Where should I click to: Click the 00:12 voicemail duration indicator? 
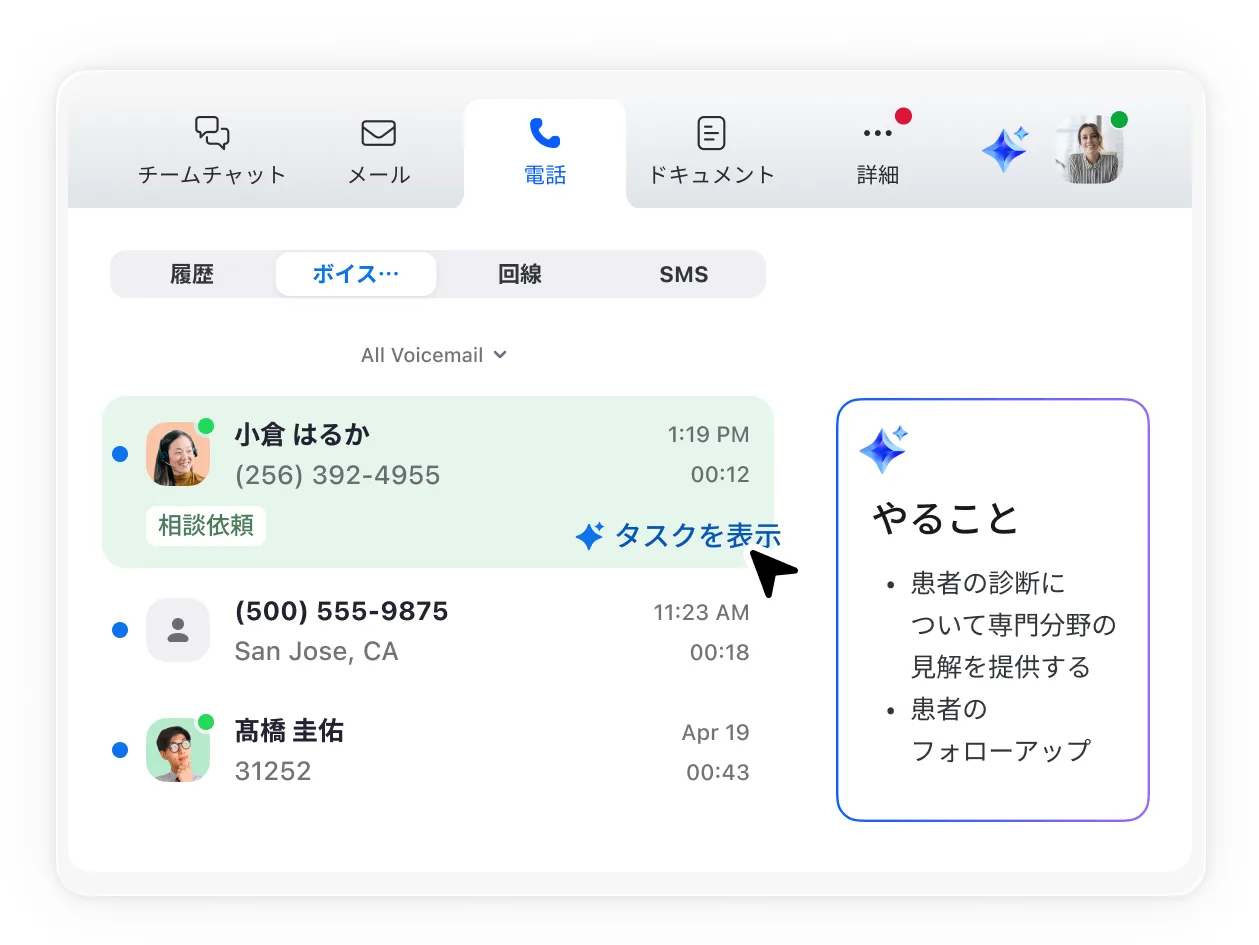(719, 475)
